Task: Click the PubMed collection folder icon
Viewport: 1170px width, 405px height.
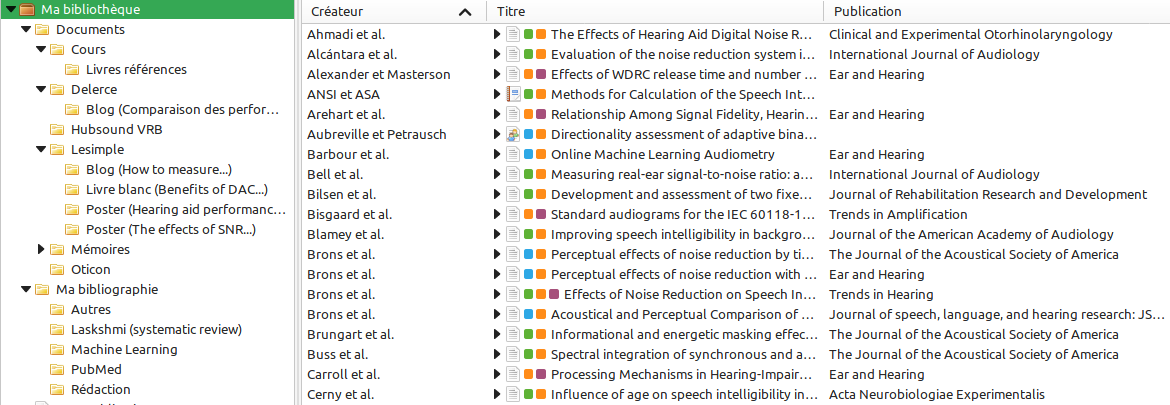Action: click(x=57, y=370)
